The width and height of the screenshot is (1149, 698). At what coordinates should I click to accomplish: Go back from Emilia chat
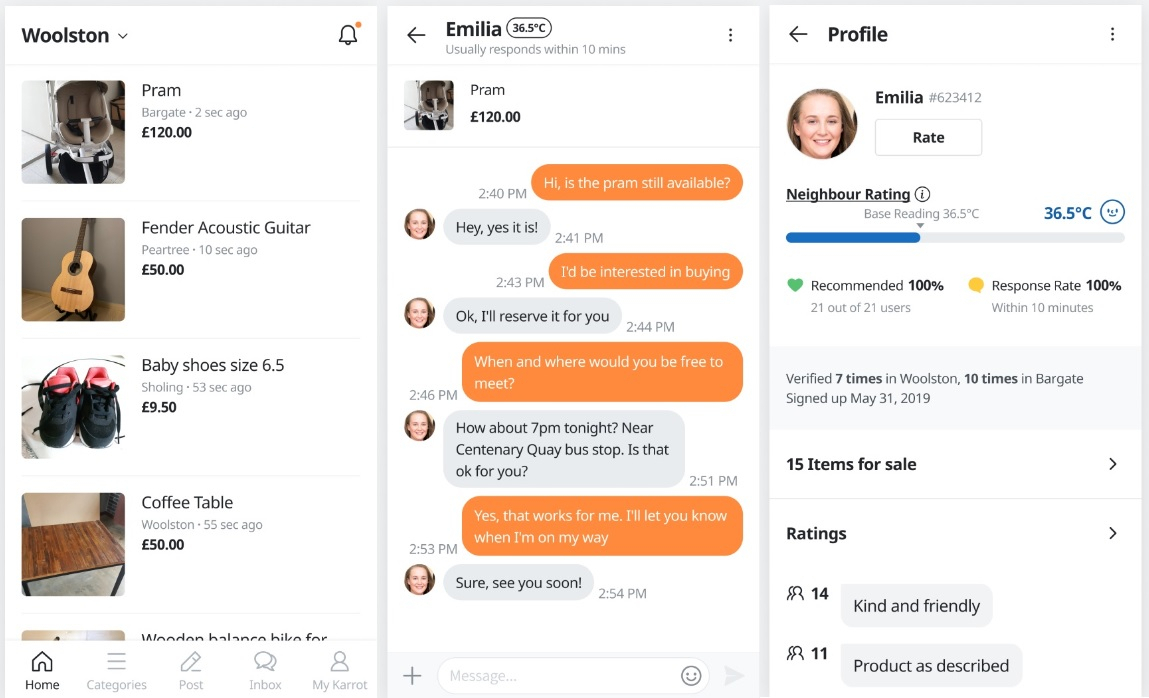click(415, 34)
